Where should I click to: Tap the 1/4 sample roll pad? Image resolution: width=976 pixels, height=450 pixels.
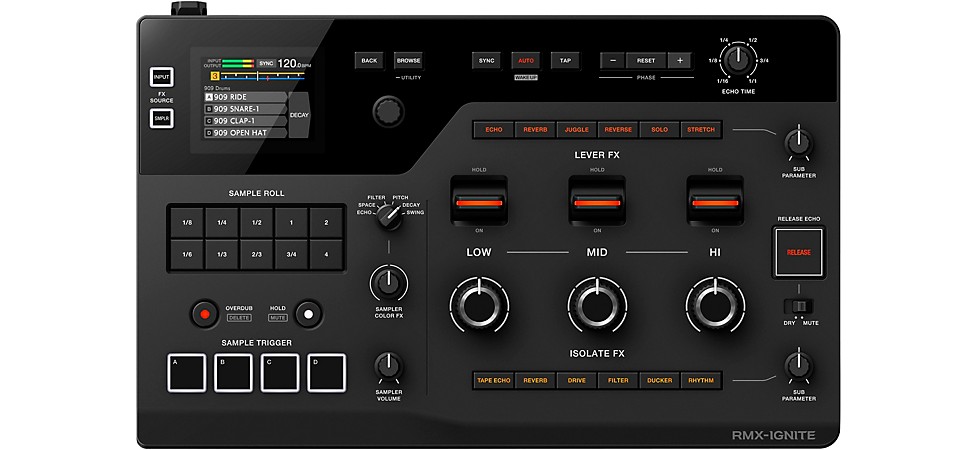coord(222,222)
